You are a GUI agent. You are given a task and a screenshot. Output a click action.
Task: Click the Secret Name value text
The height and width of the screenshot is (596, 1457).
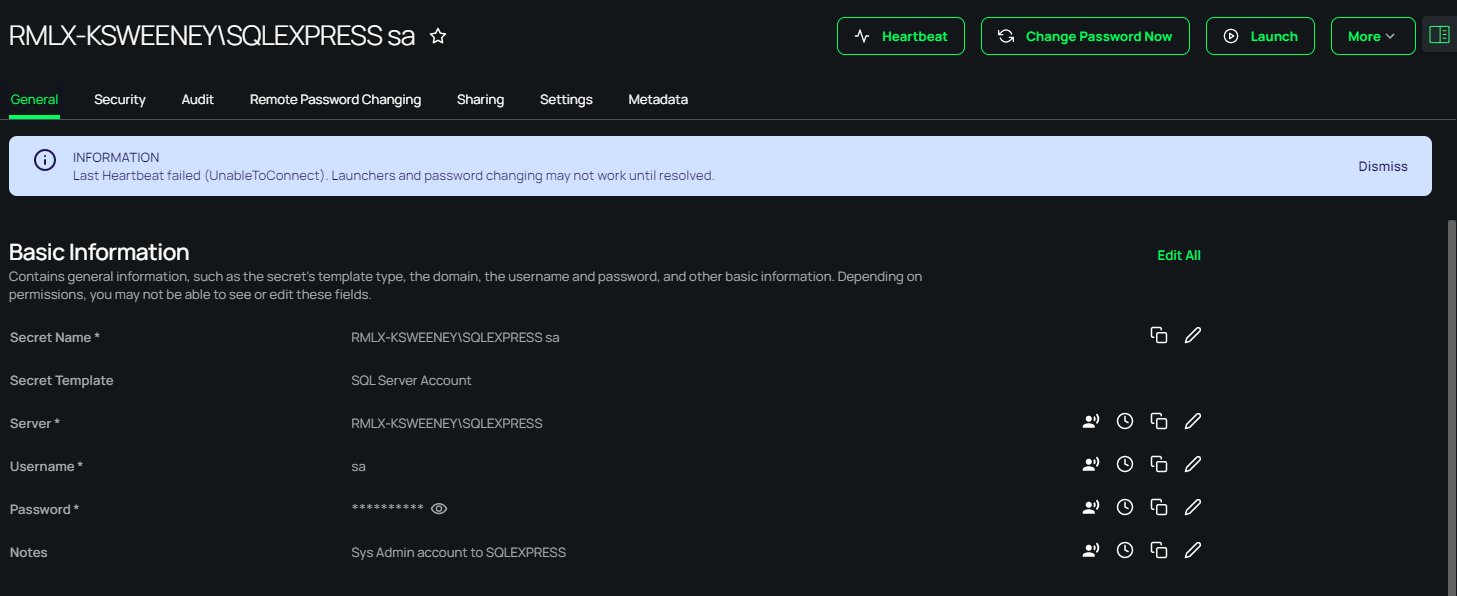tap(455, 338)
